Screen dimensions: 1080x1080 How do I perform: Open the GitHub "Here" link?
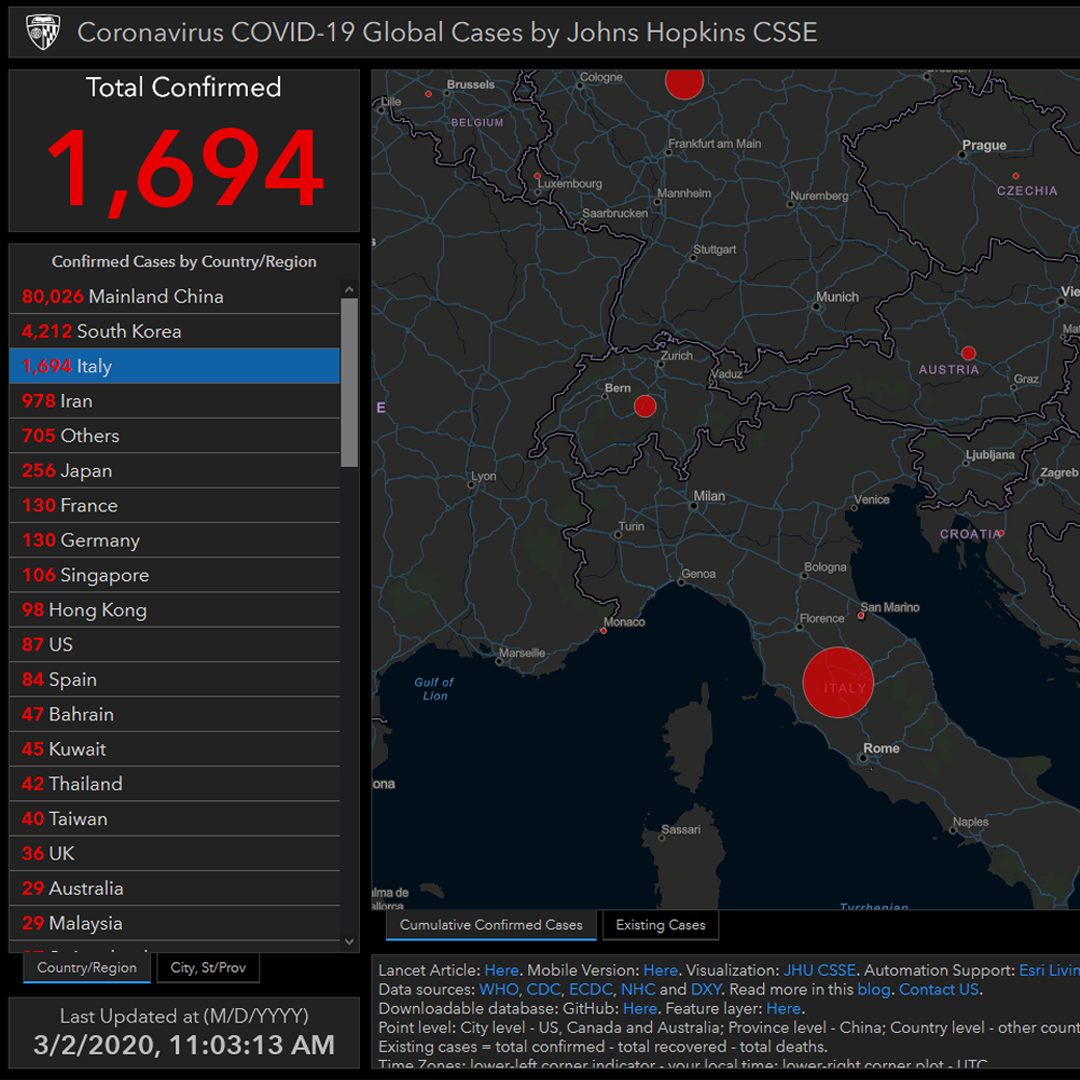(640, 1009)
